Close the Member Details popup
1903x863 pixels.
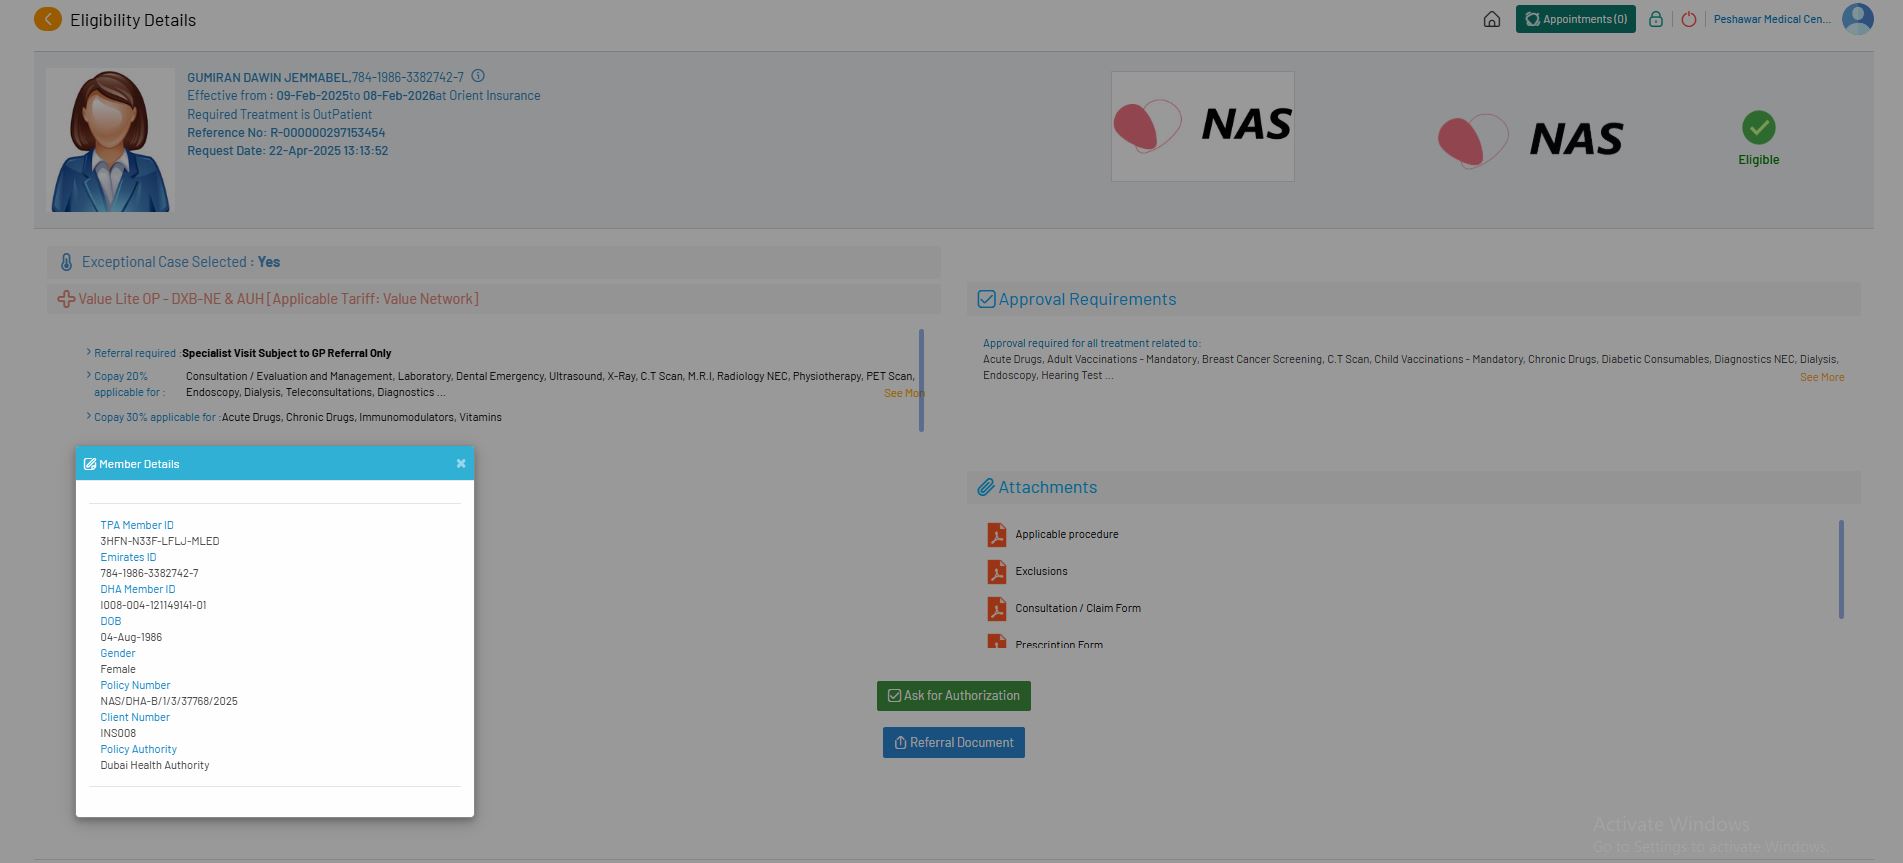tap(461, 464)
